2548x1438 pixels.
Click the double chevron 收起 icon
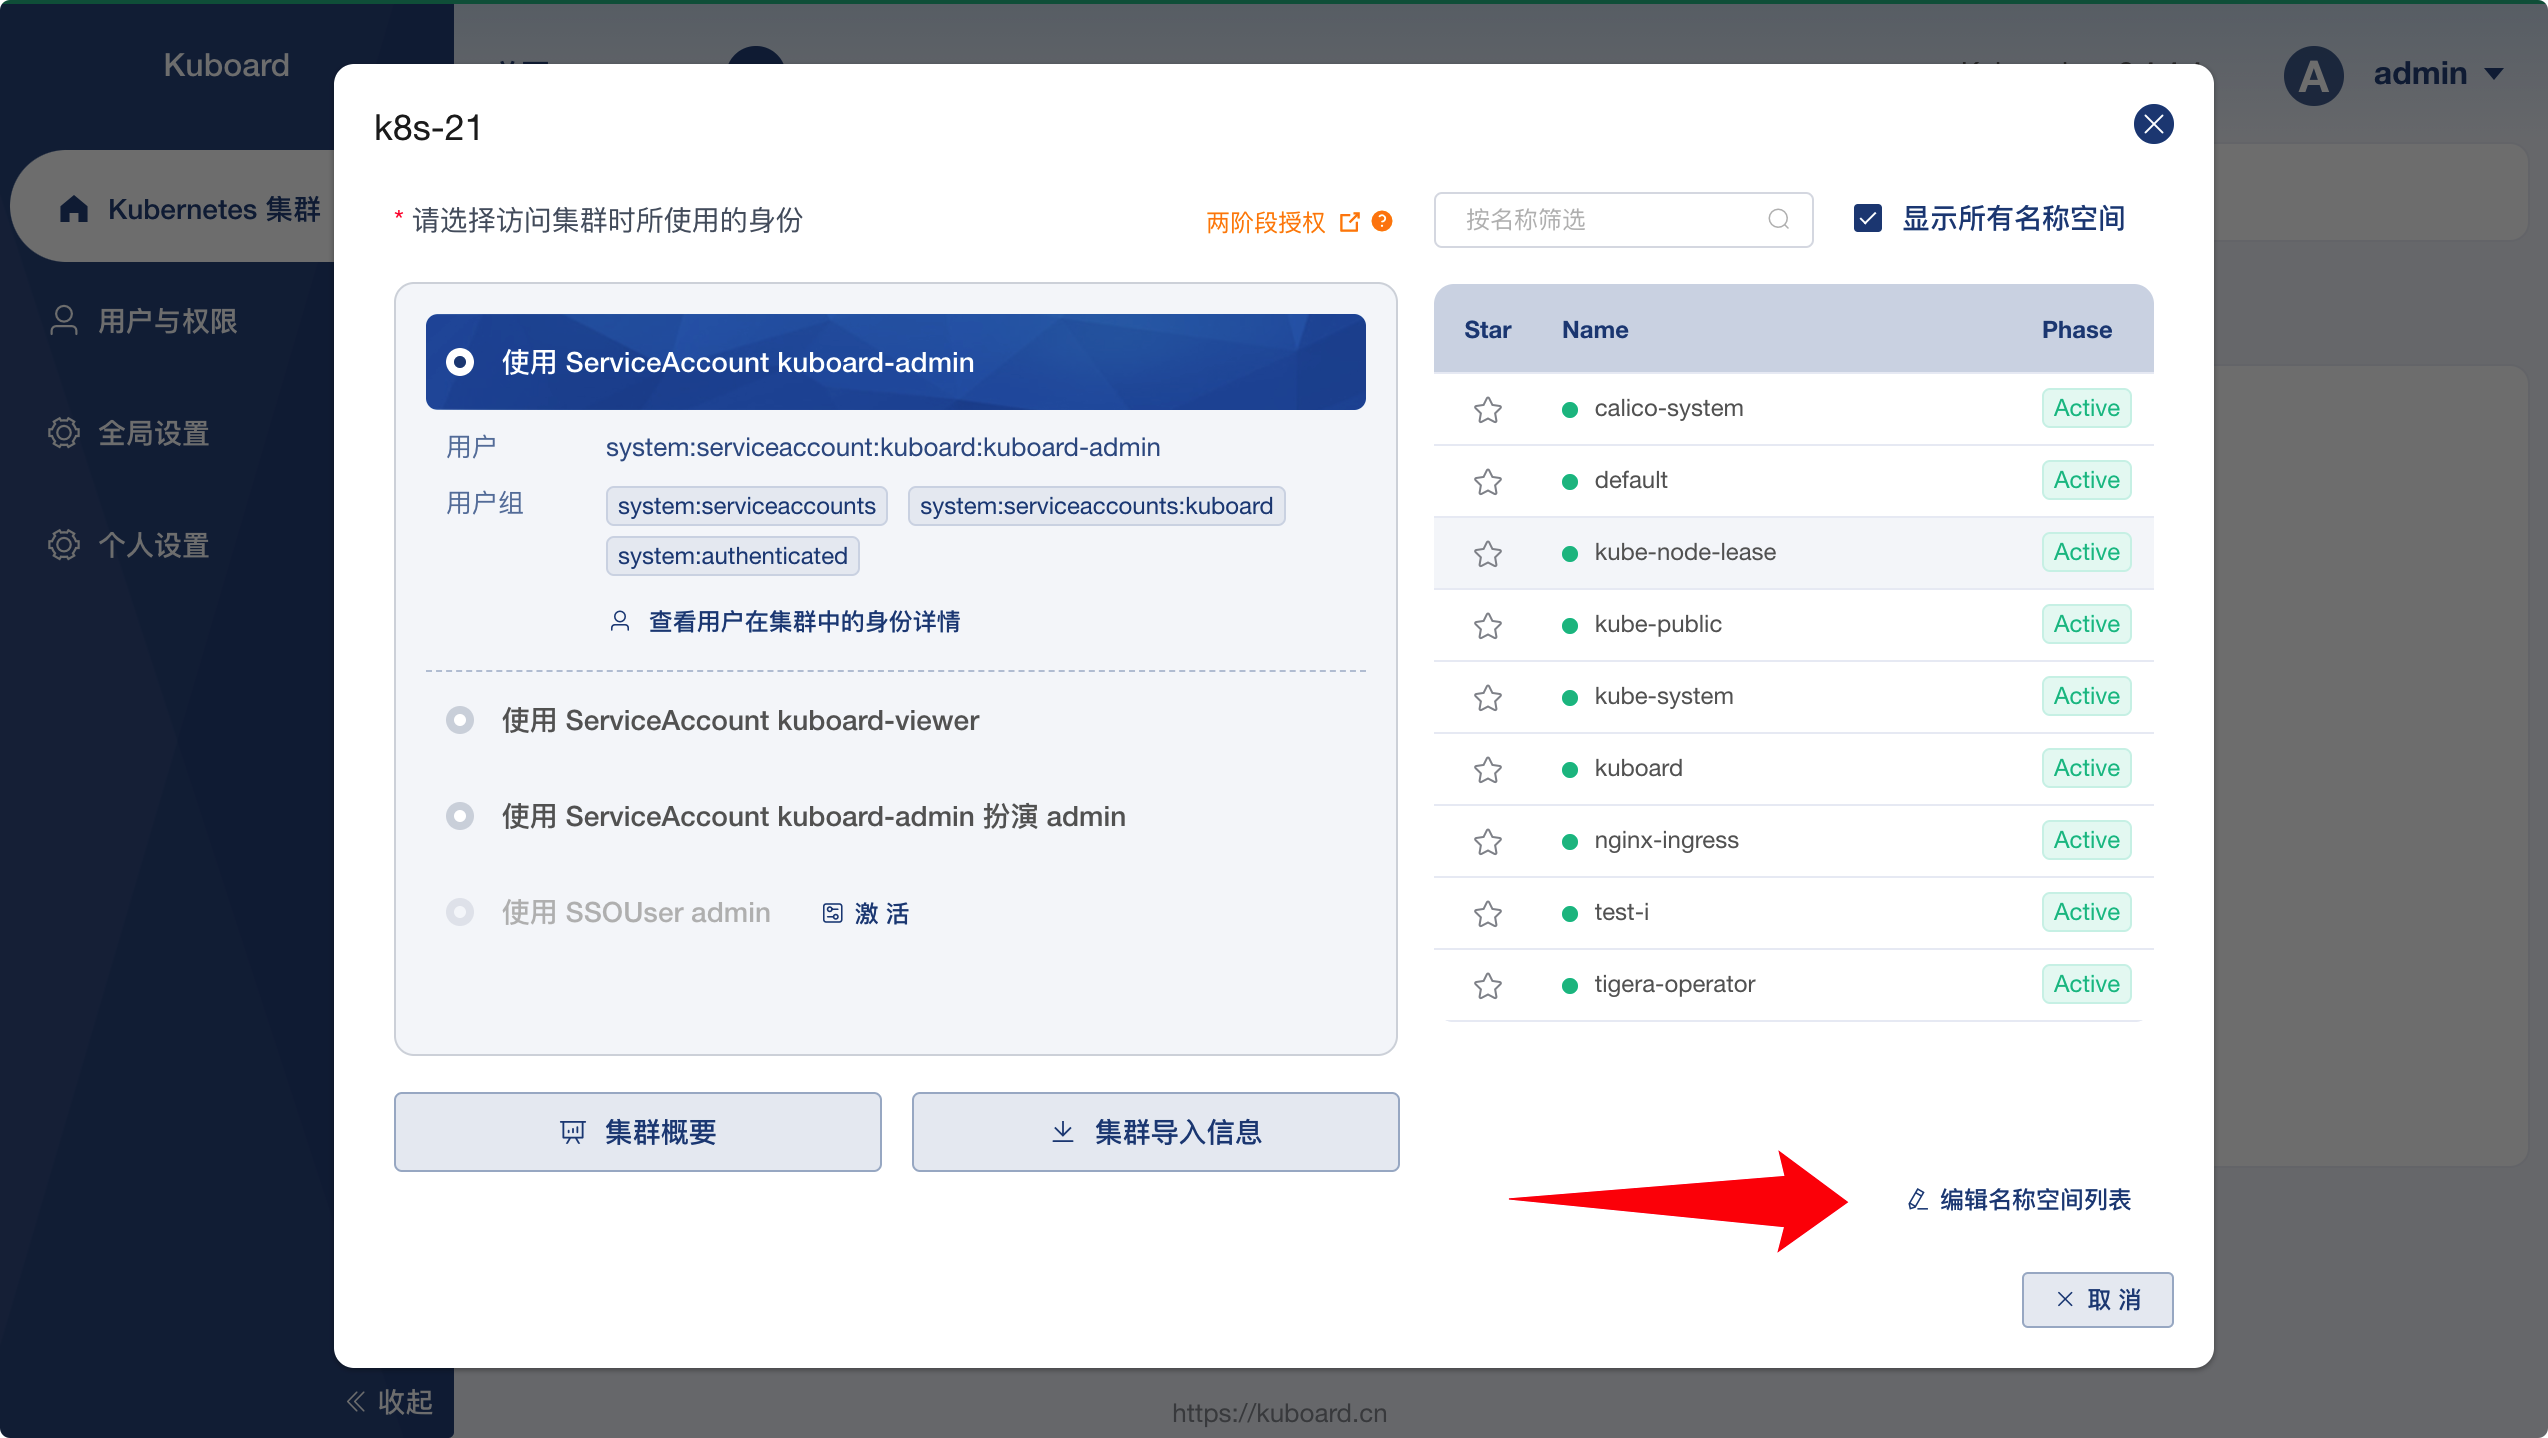point(356,1401)
